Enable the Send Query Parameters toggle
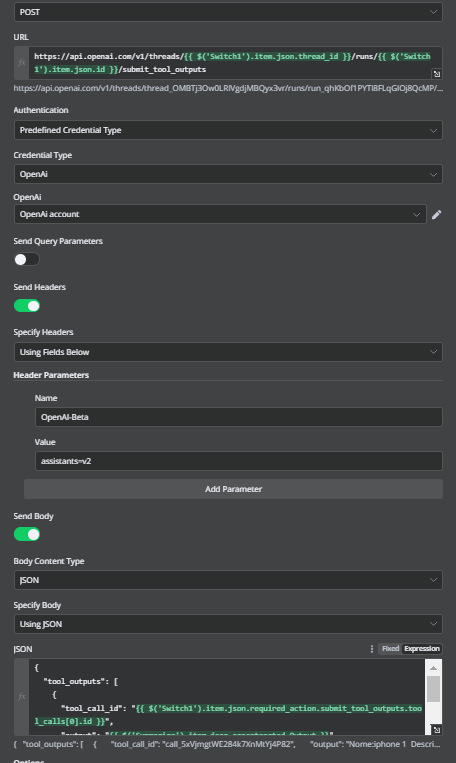 coord(27,259)
